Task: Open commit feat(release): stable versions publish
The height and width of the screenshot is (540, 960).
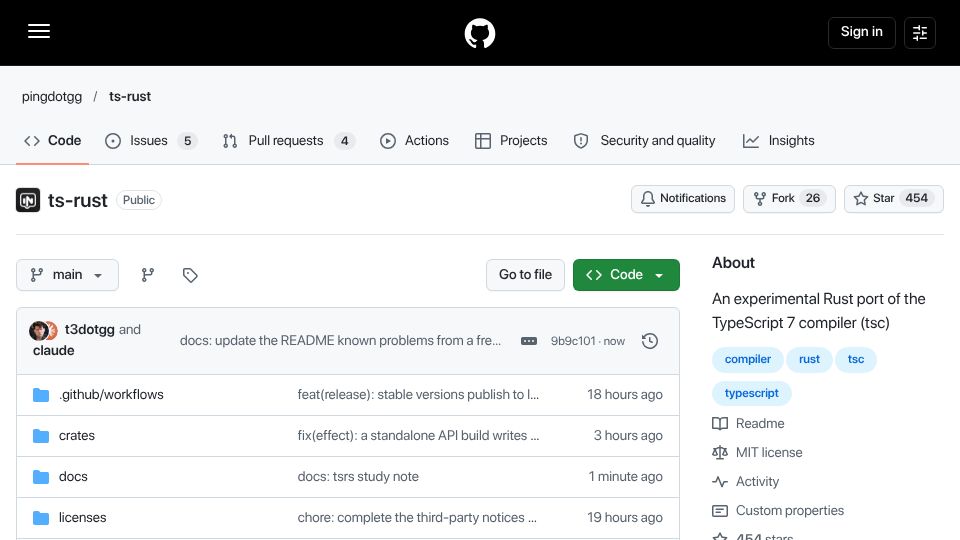Action: click(418, 395)
